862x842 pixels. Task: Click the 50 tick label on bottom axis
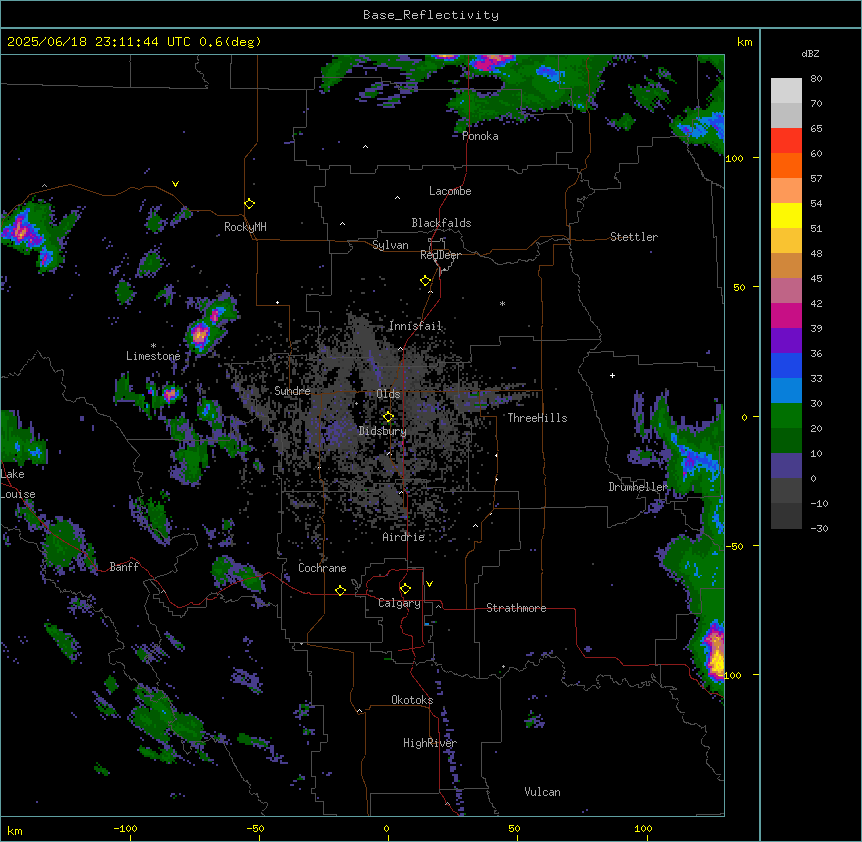pos(514,828)
